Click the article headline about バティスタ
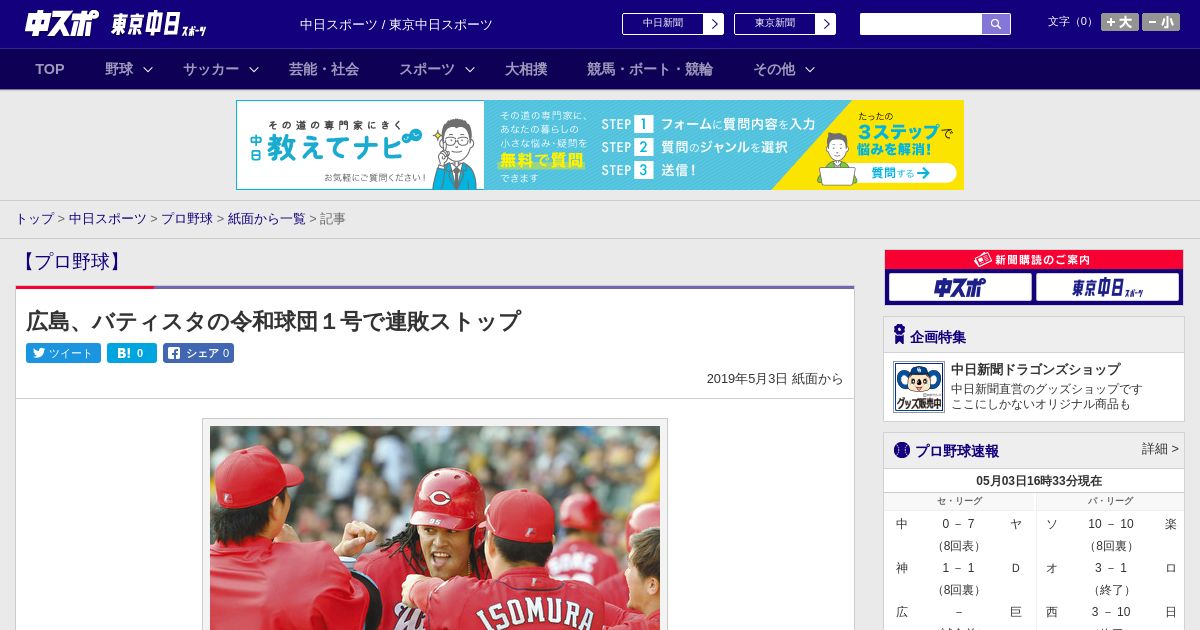The width and height of the screenshot is (1200, 630). [273, 321]
